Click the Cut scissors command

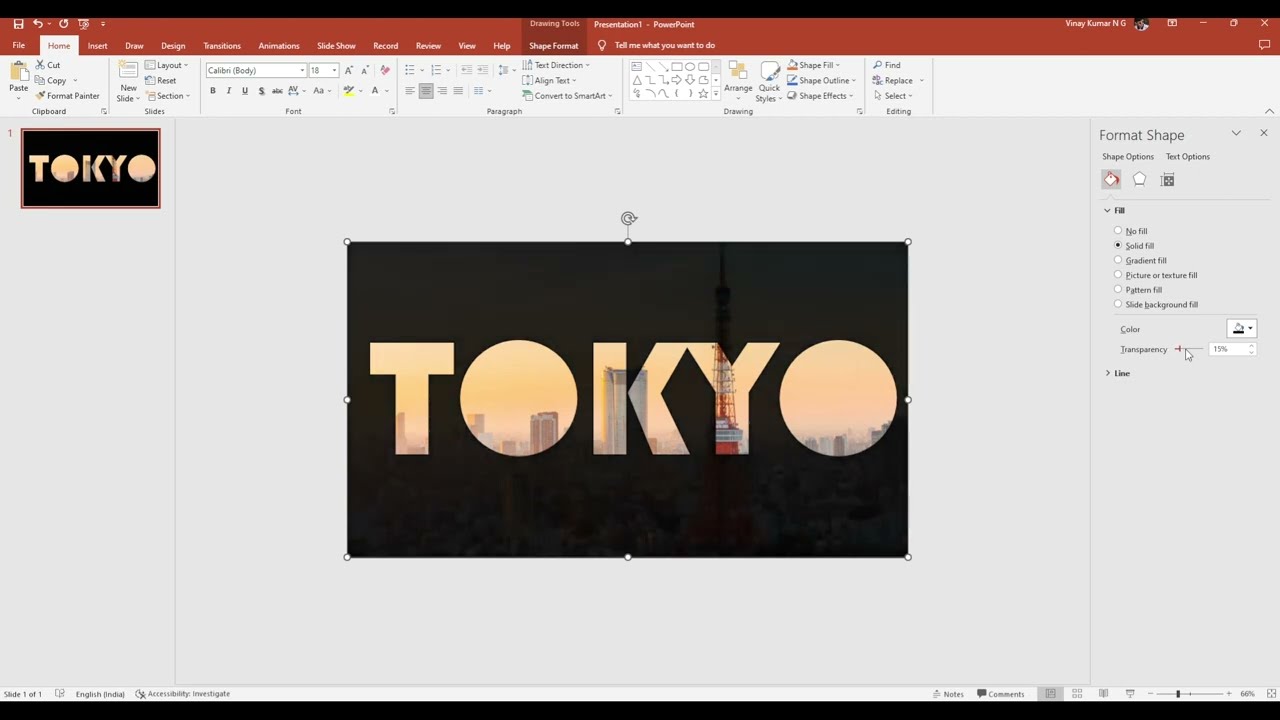point(48,65)
